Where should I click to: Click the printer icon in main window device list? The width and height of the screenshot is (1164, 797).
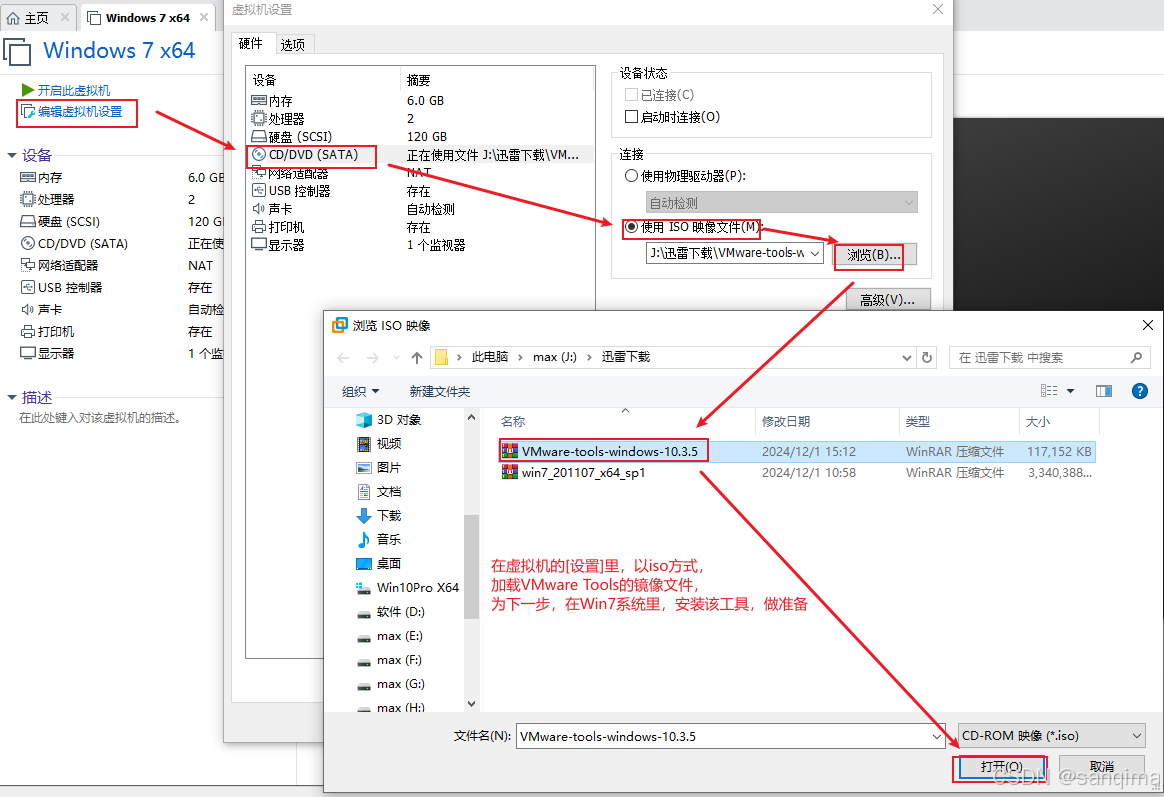(27, 331)
